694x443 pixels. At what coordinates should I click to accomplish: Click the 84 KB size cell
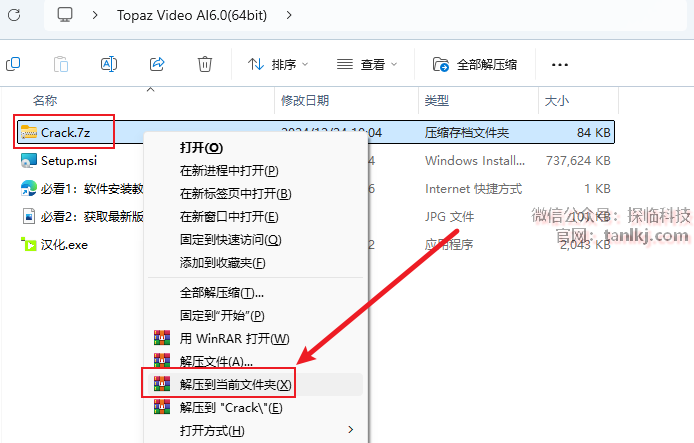(x=594, y=132)
